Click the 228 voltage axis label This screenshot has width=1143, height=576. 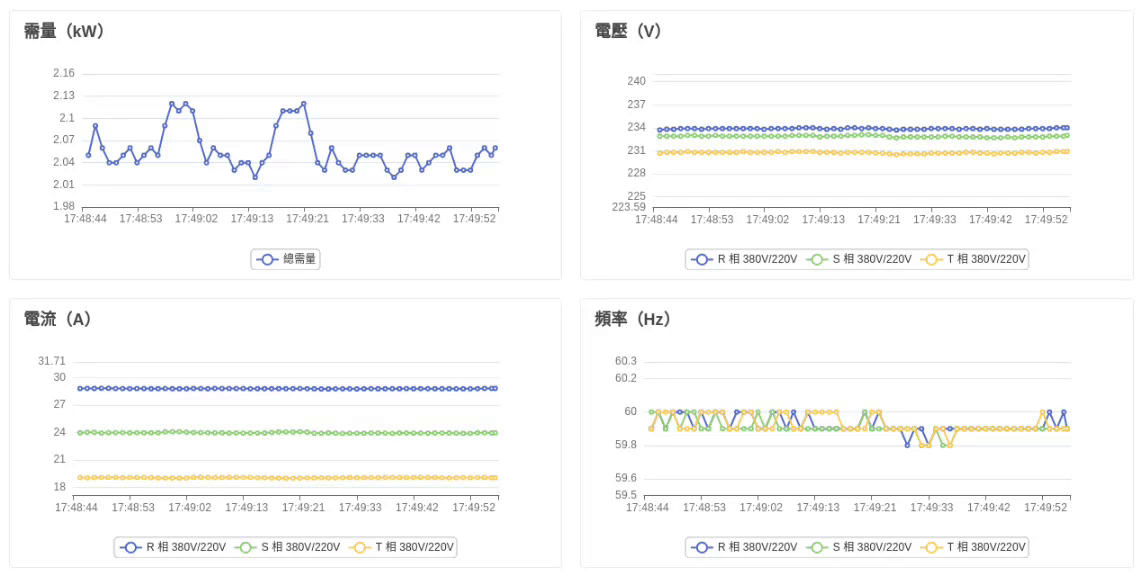click(x=636, y=173)
